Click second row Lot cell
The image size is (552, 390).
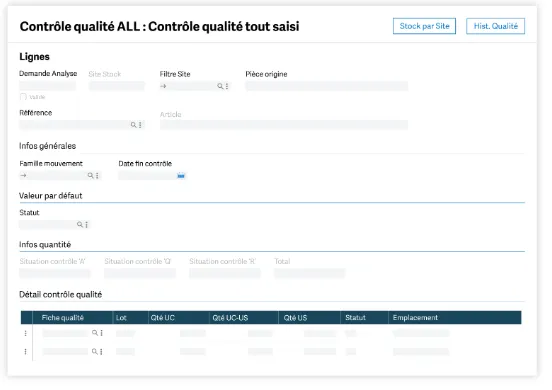pyautogui.click(x=125, y=352)
